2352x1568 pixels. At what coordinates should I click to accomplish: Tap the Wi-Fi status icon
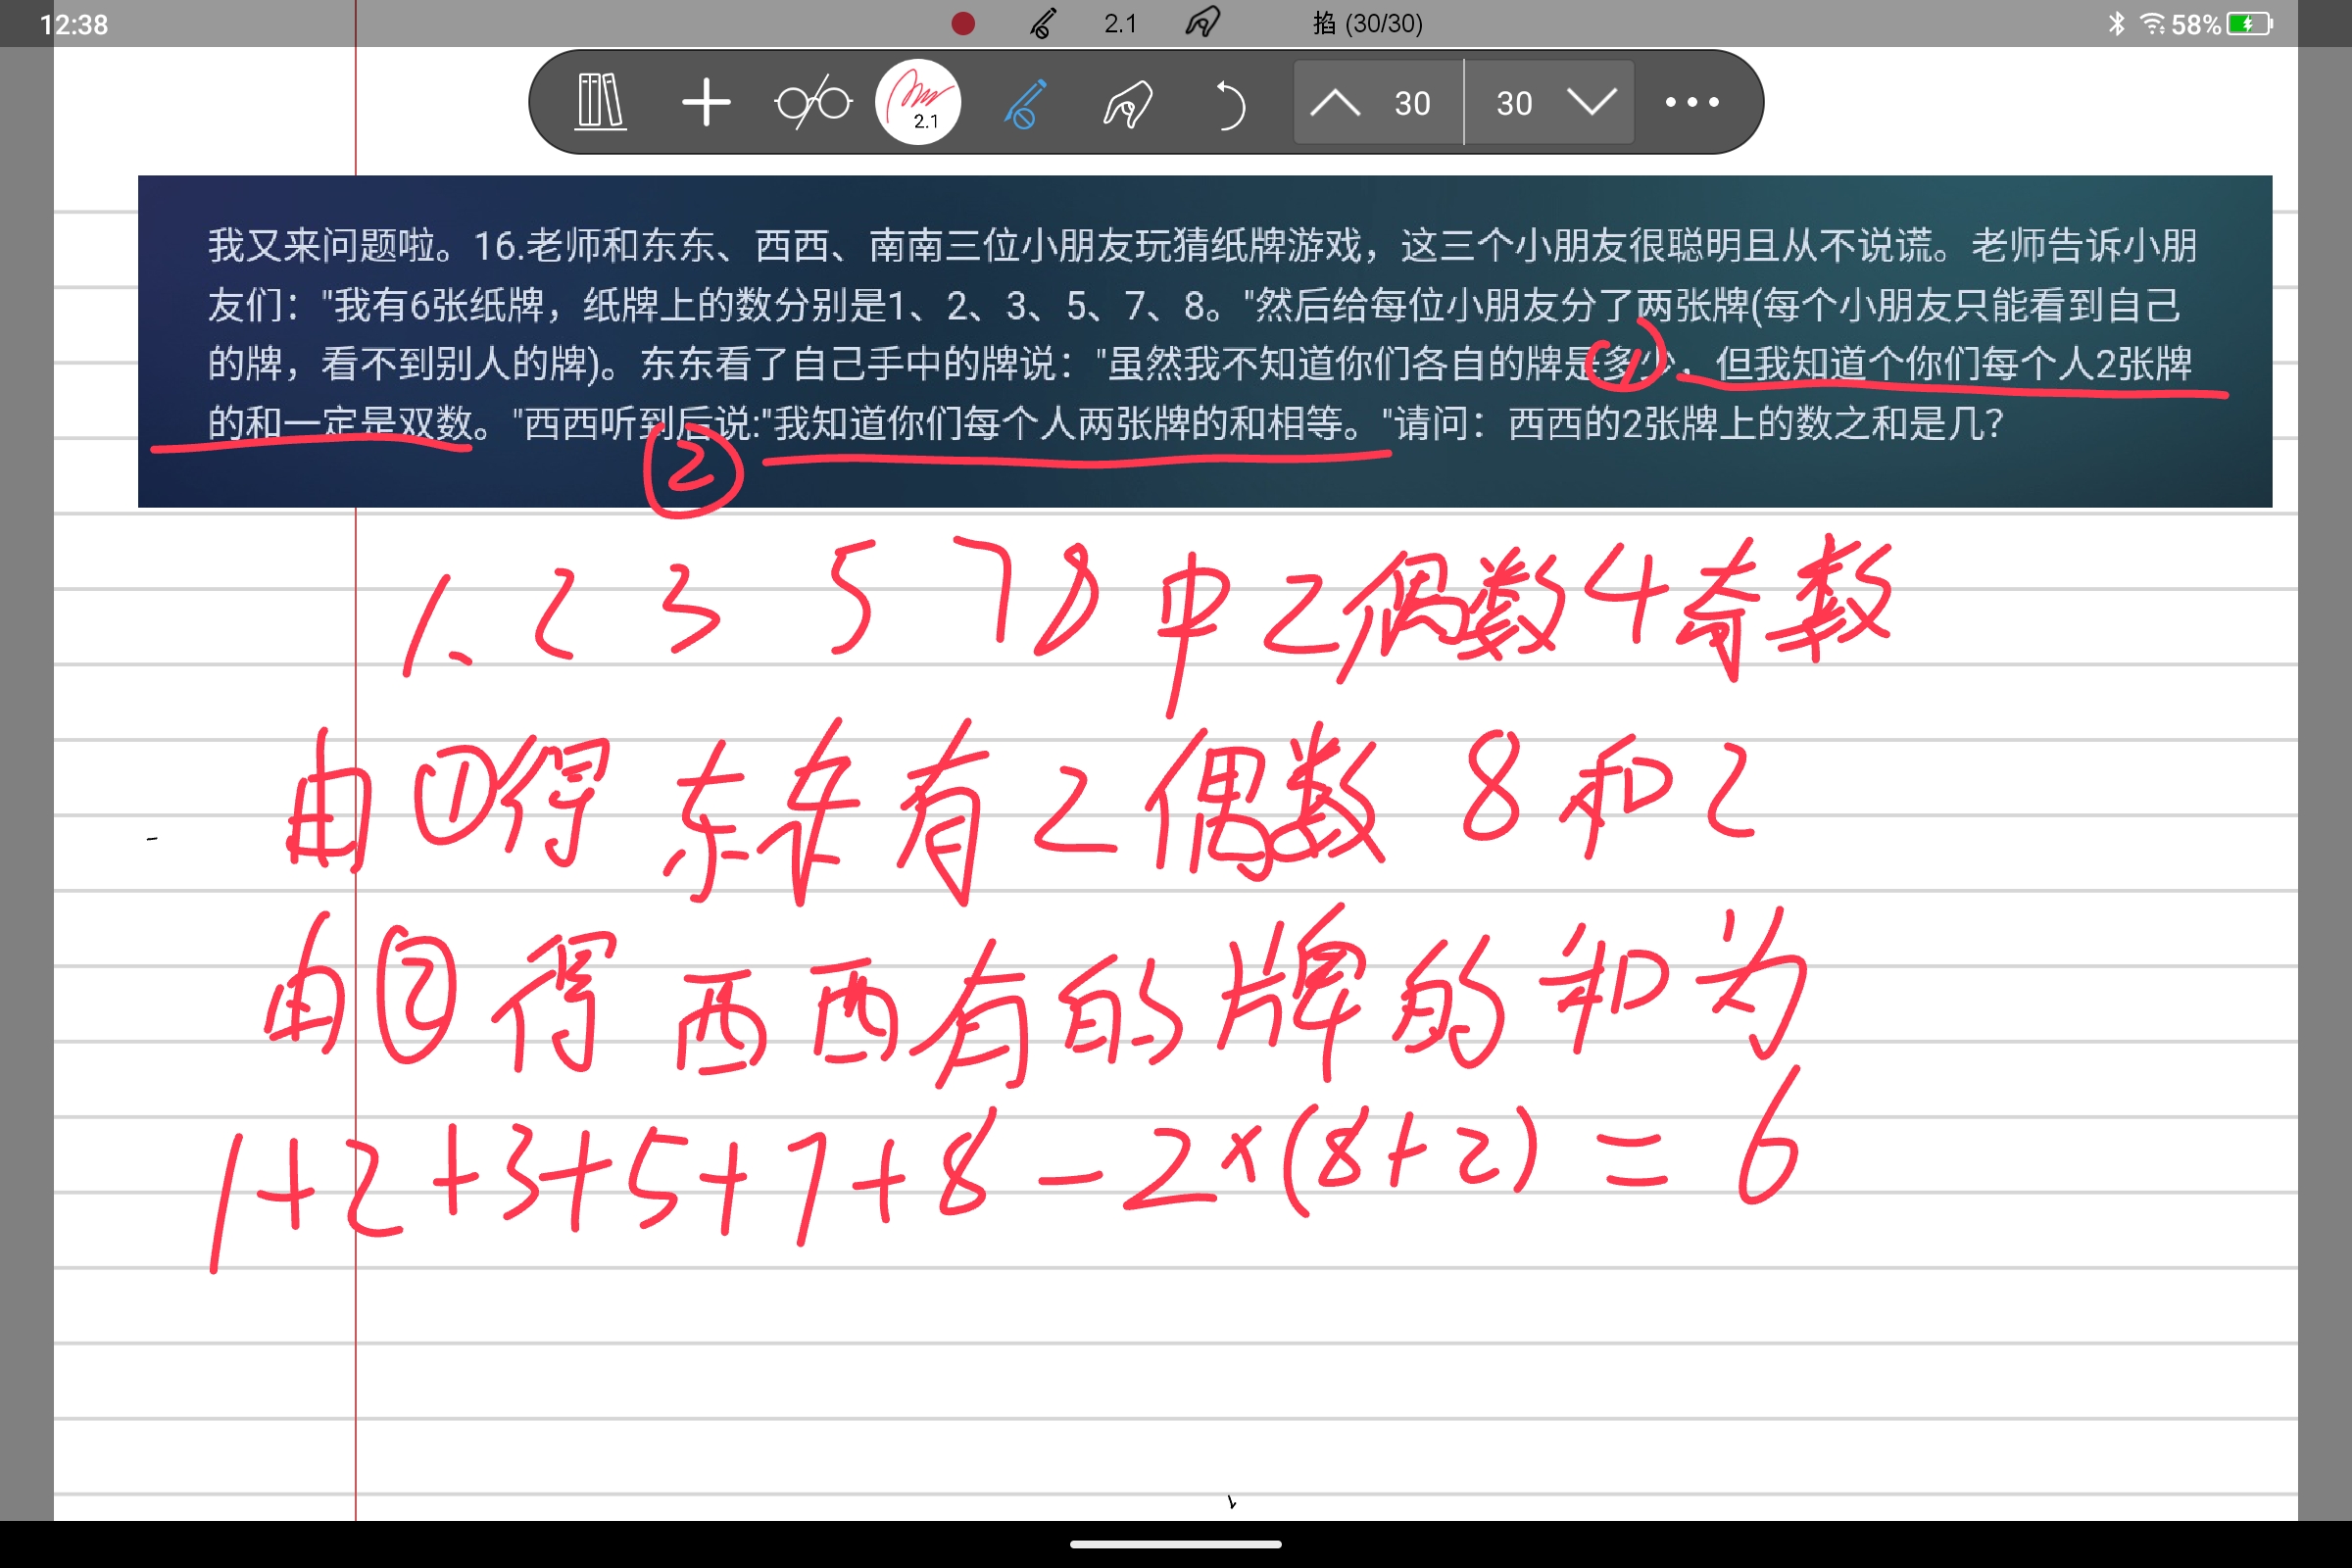click(x=2152, y=23)
